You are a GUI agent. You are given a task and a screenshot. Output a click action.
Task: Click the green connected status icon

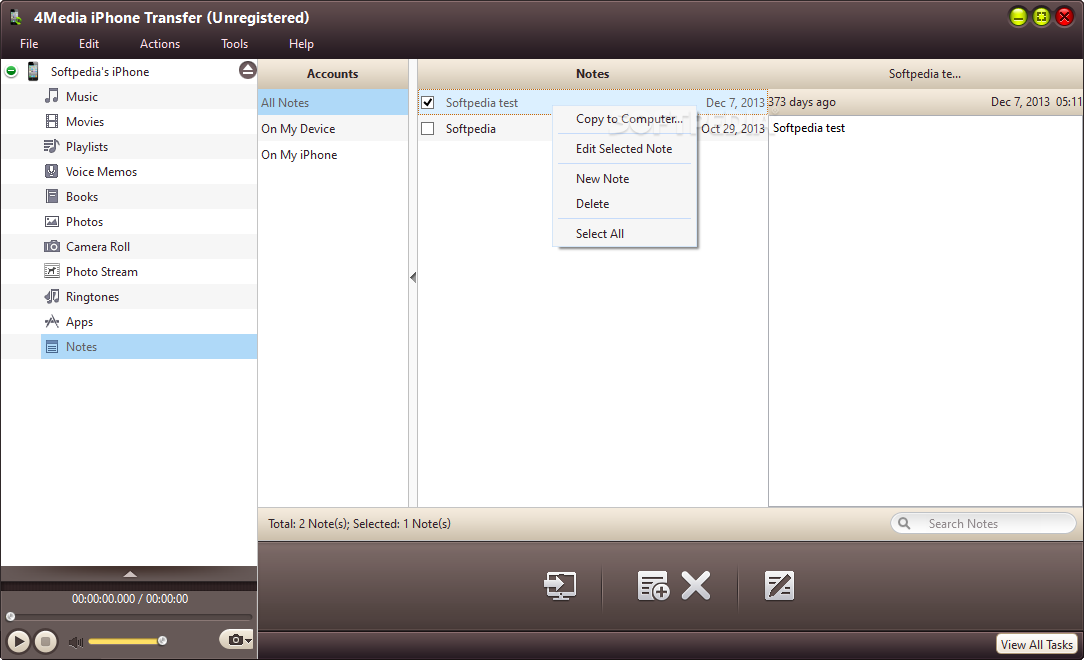(x=11, y=71)
